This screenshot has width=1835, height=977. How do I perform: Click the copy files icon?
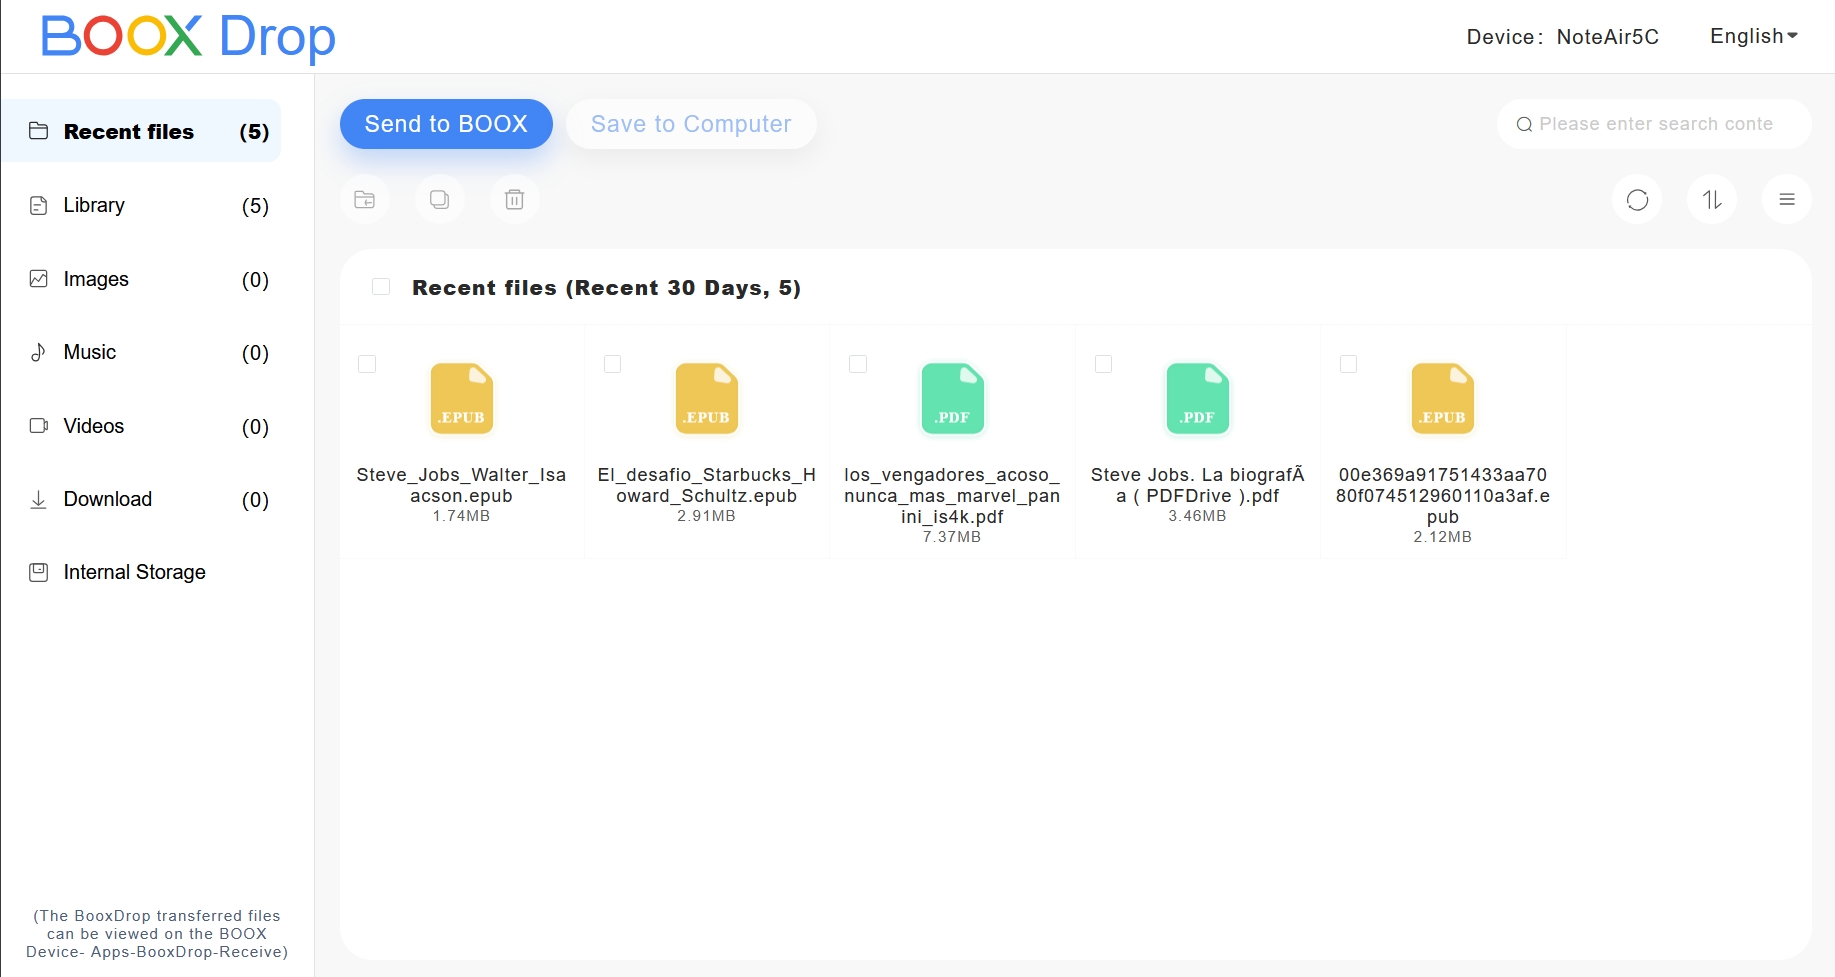click(x=440, y=200)
